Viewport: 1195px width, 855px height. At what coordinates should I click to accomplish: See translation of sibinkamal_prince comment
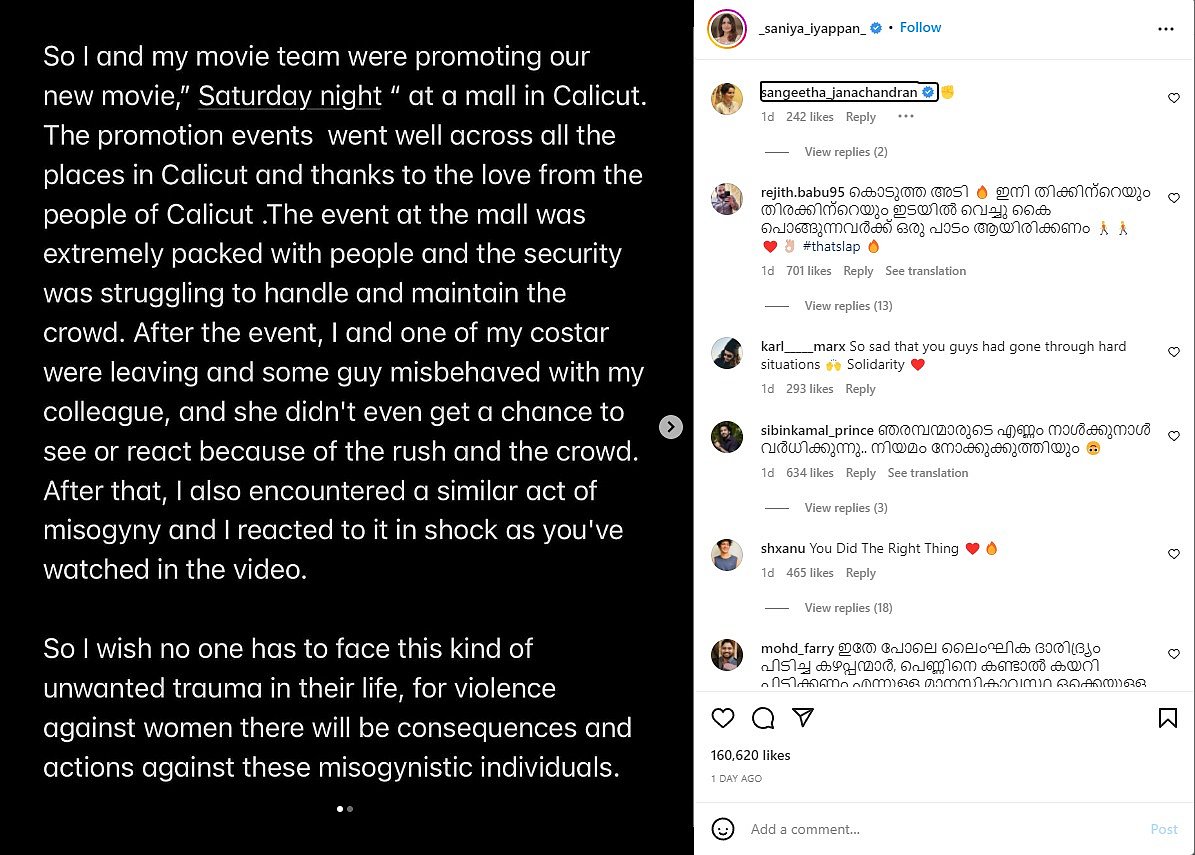[x=928, y=473]
